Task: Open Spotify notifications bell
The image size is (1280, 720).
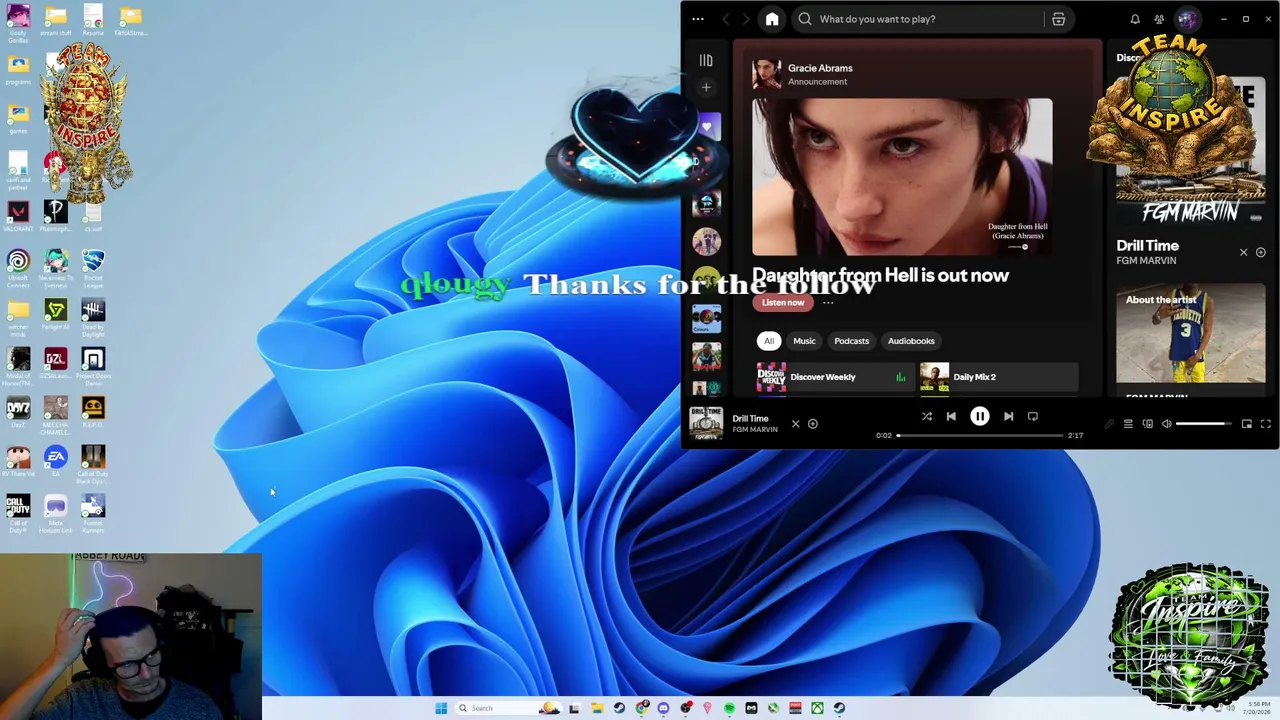Action: pyautogui.click(x=1135, y=19)
